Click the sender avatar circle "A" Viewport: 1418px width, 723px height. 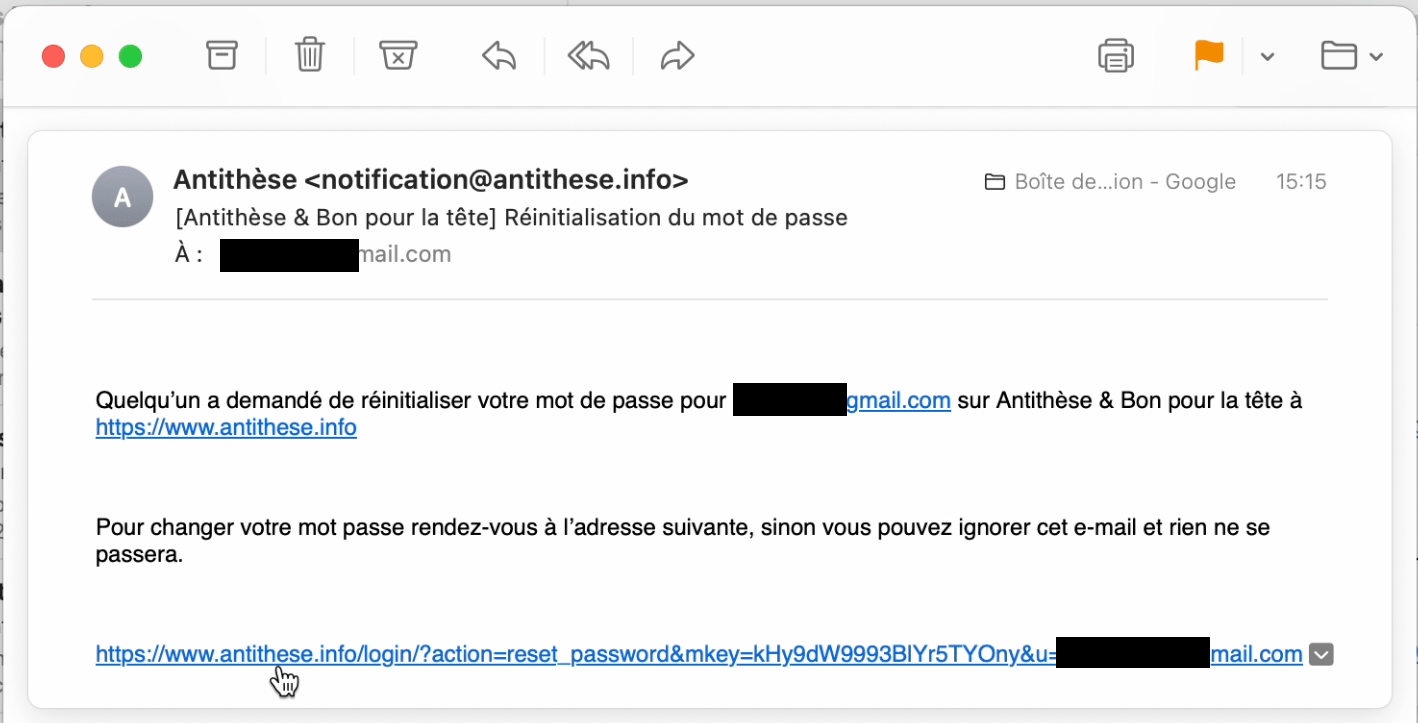tap(122, 197)
